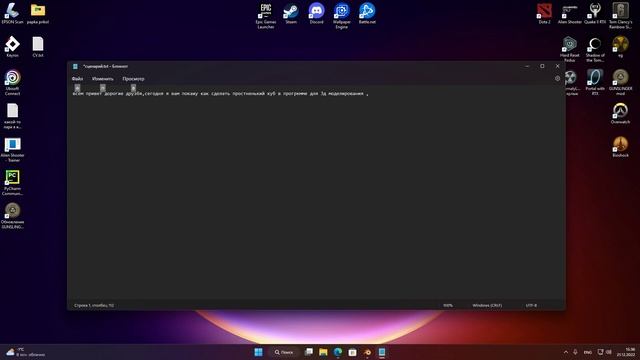
Task: Open Alien Shooter game shortcut
Action: [569, 13]
